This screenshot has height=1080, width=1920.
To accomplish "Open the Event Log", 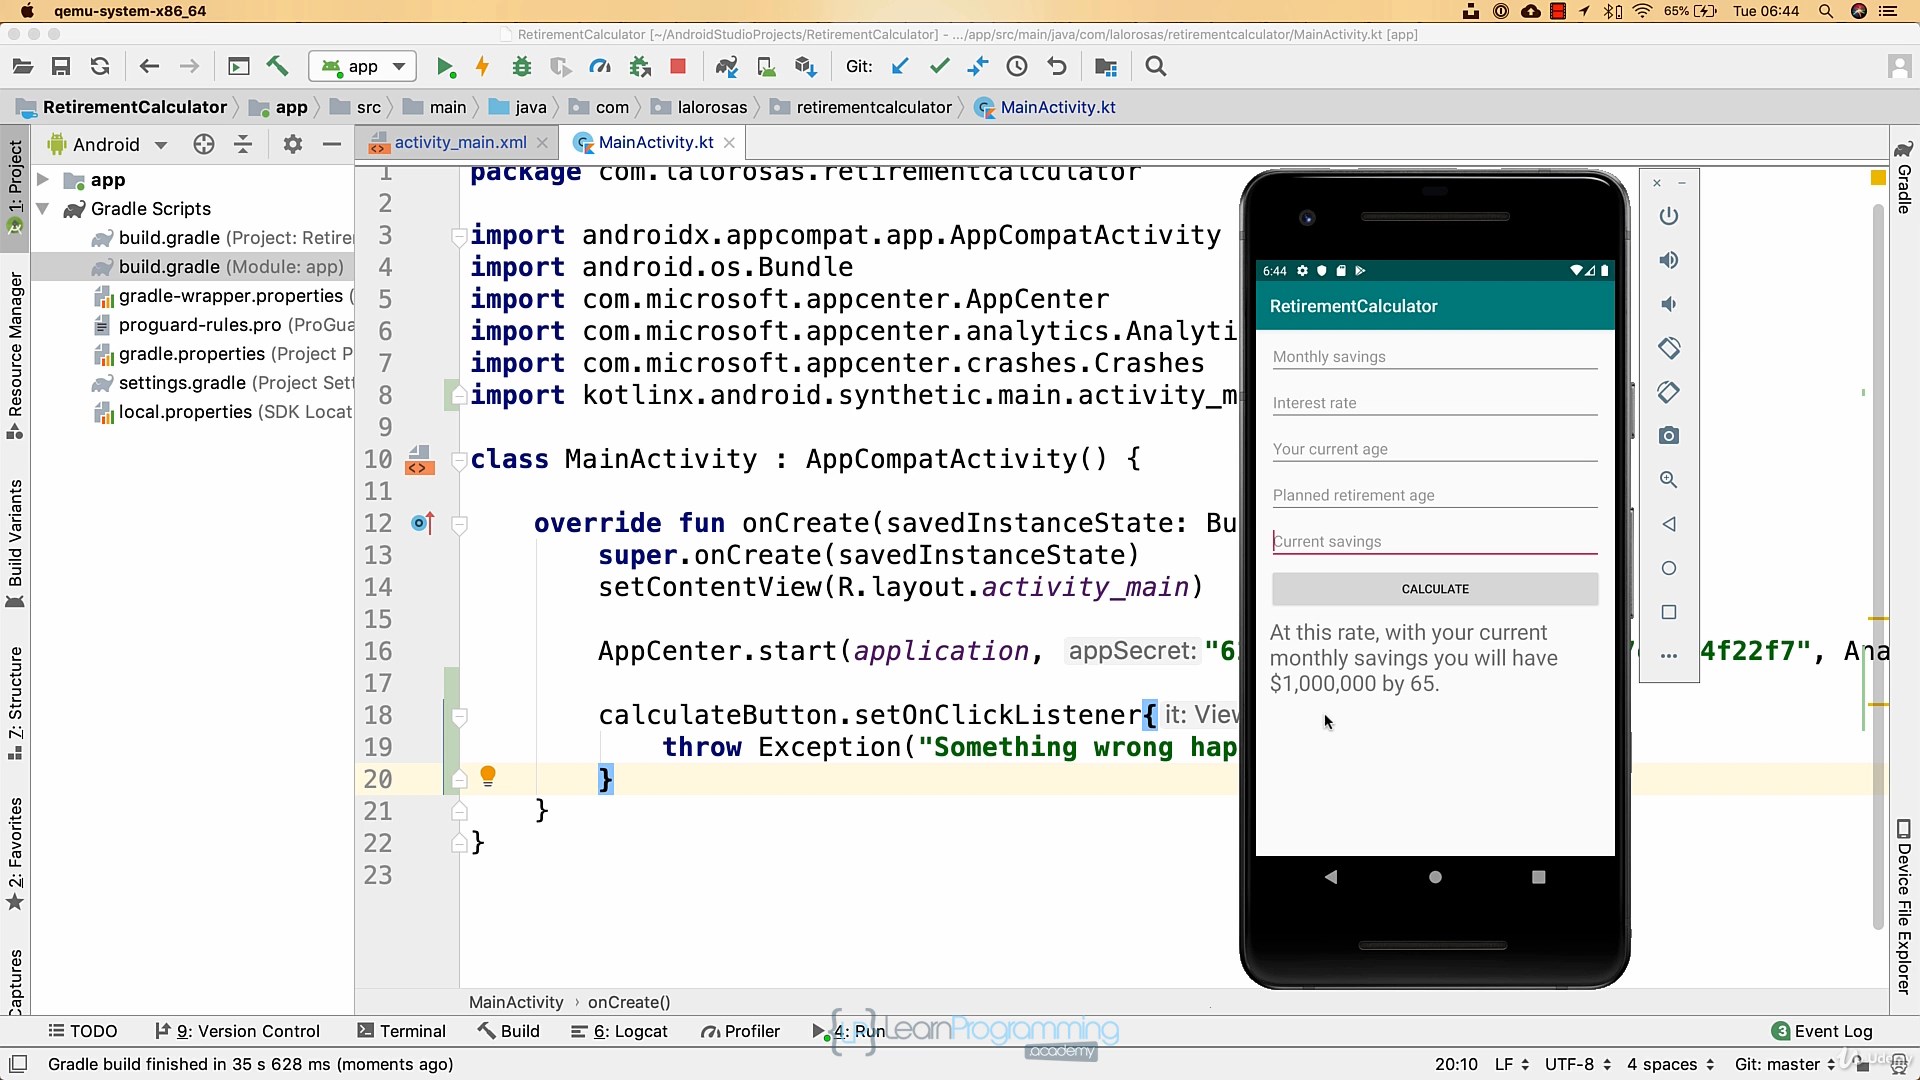I will click(1822, 1031).
